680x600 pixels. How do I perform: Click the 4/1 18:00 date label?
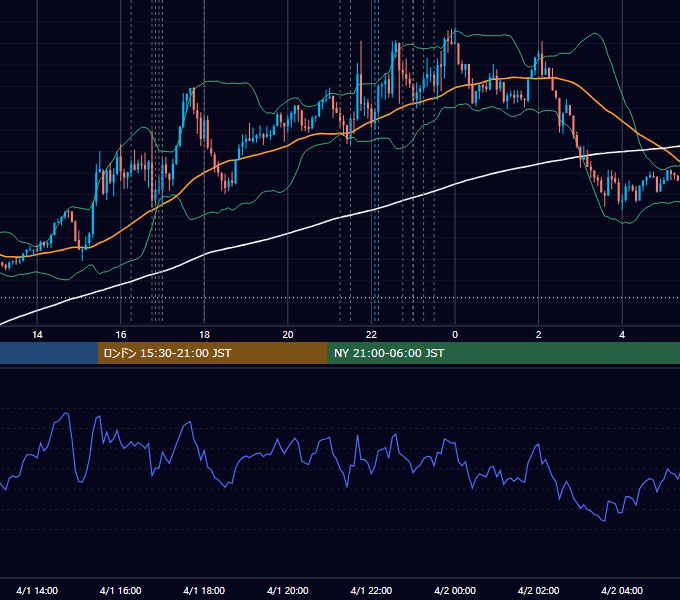[x=204, y=590]
